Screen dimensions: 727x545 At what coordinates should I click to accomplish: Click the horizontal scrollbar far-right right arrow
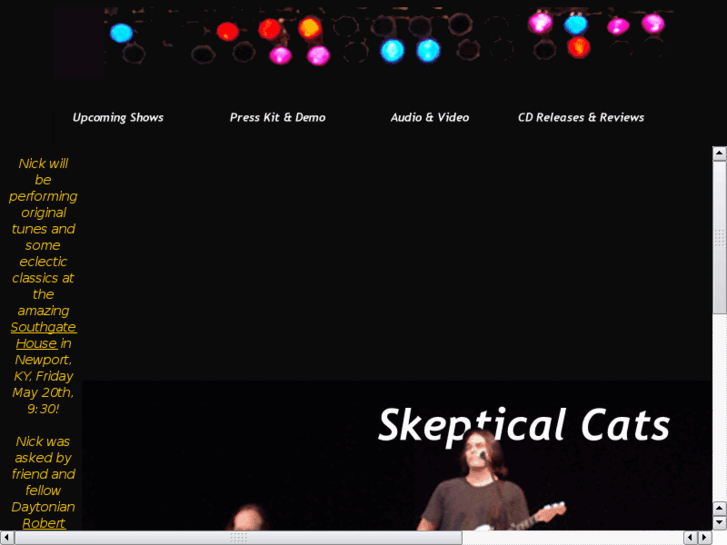[705, 537]
